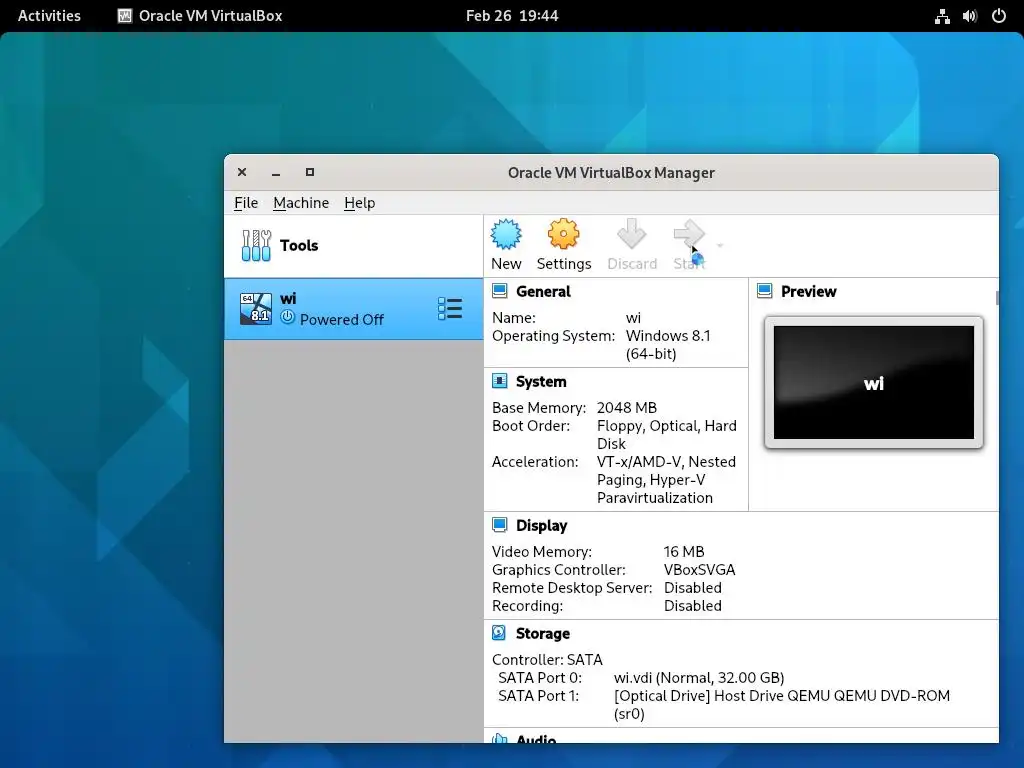
Task: Click the Preview section monitor icon
Action: (764, 291)
